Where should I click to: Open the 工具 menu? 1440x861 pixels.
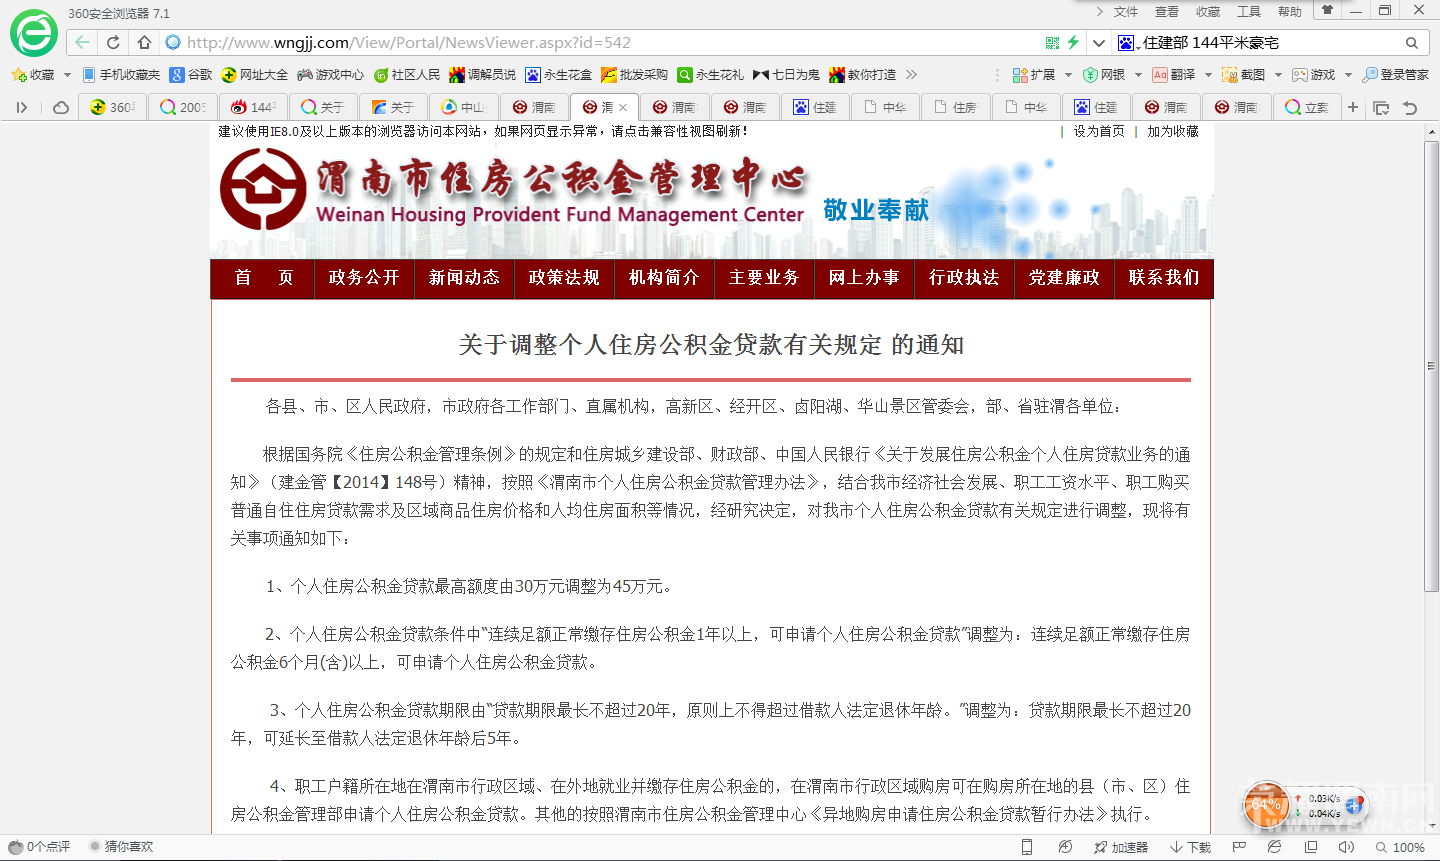click(x=1248, y=12)
